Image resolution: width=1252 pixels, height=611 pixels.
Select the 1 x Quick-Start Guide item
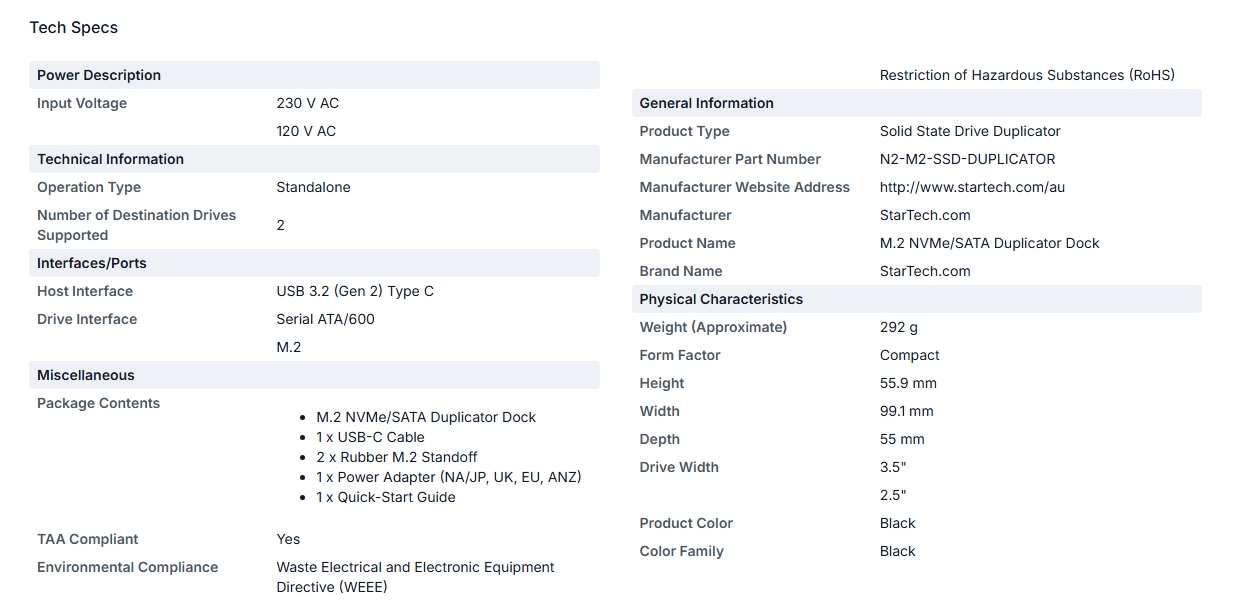[x=386, y=497]
